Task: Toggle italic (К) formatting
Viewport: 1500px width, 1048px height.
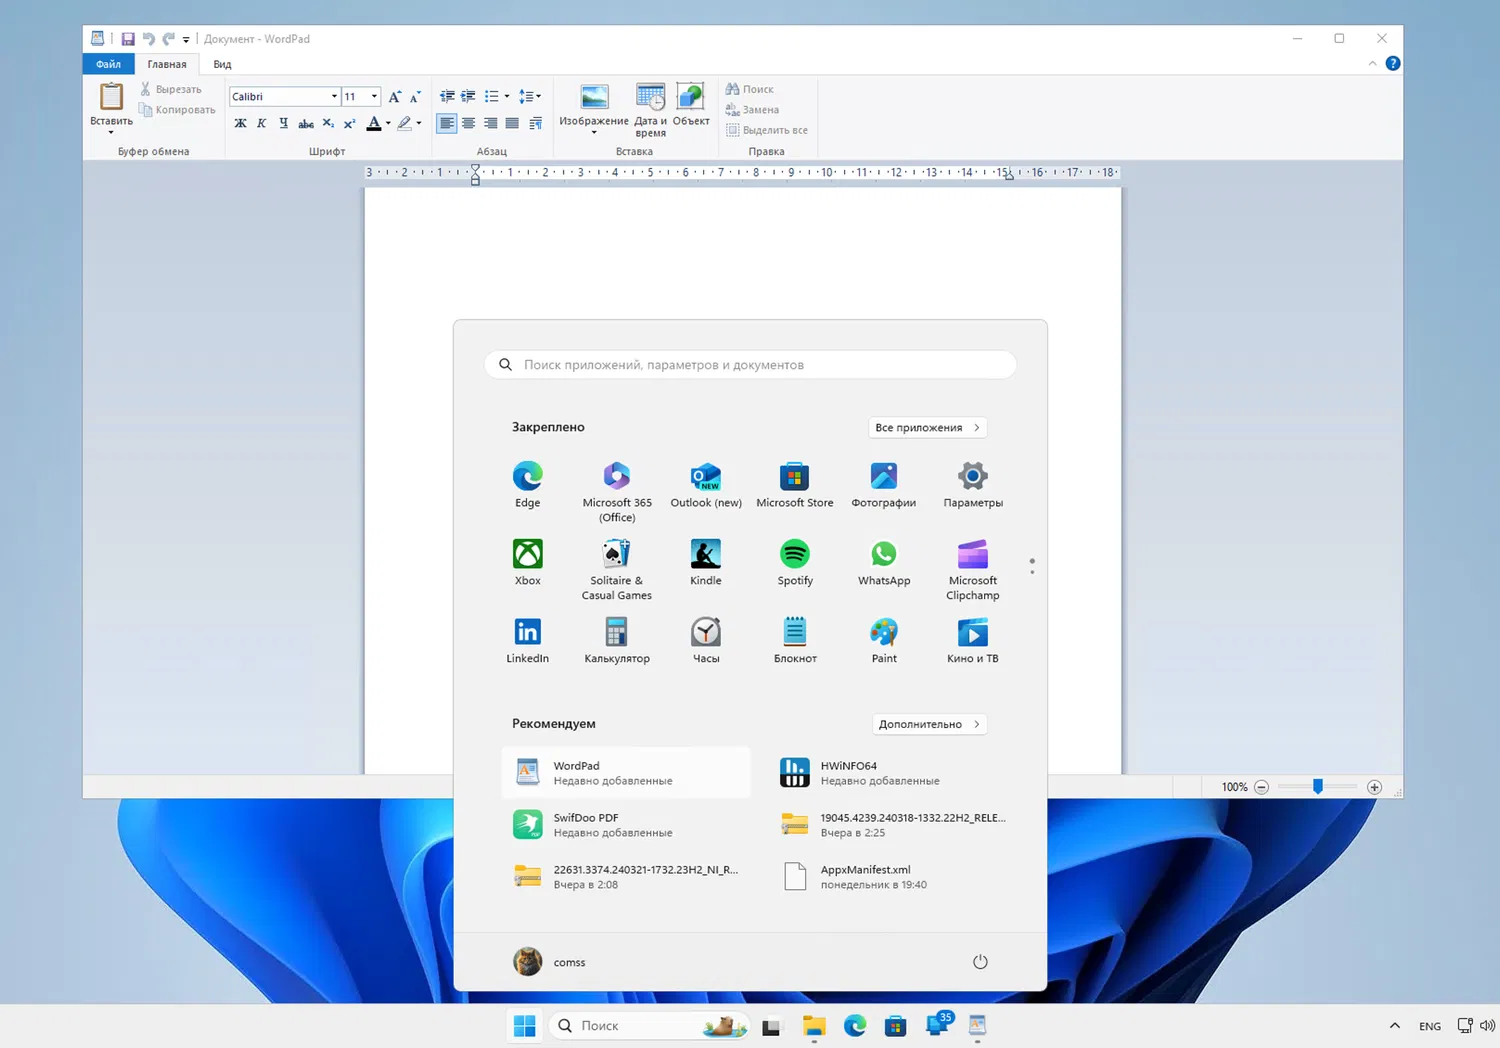Action: point(262,124)
